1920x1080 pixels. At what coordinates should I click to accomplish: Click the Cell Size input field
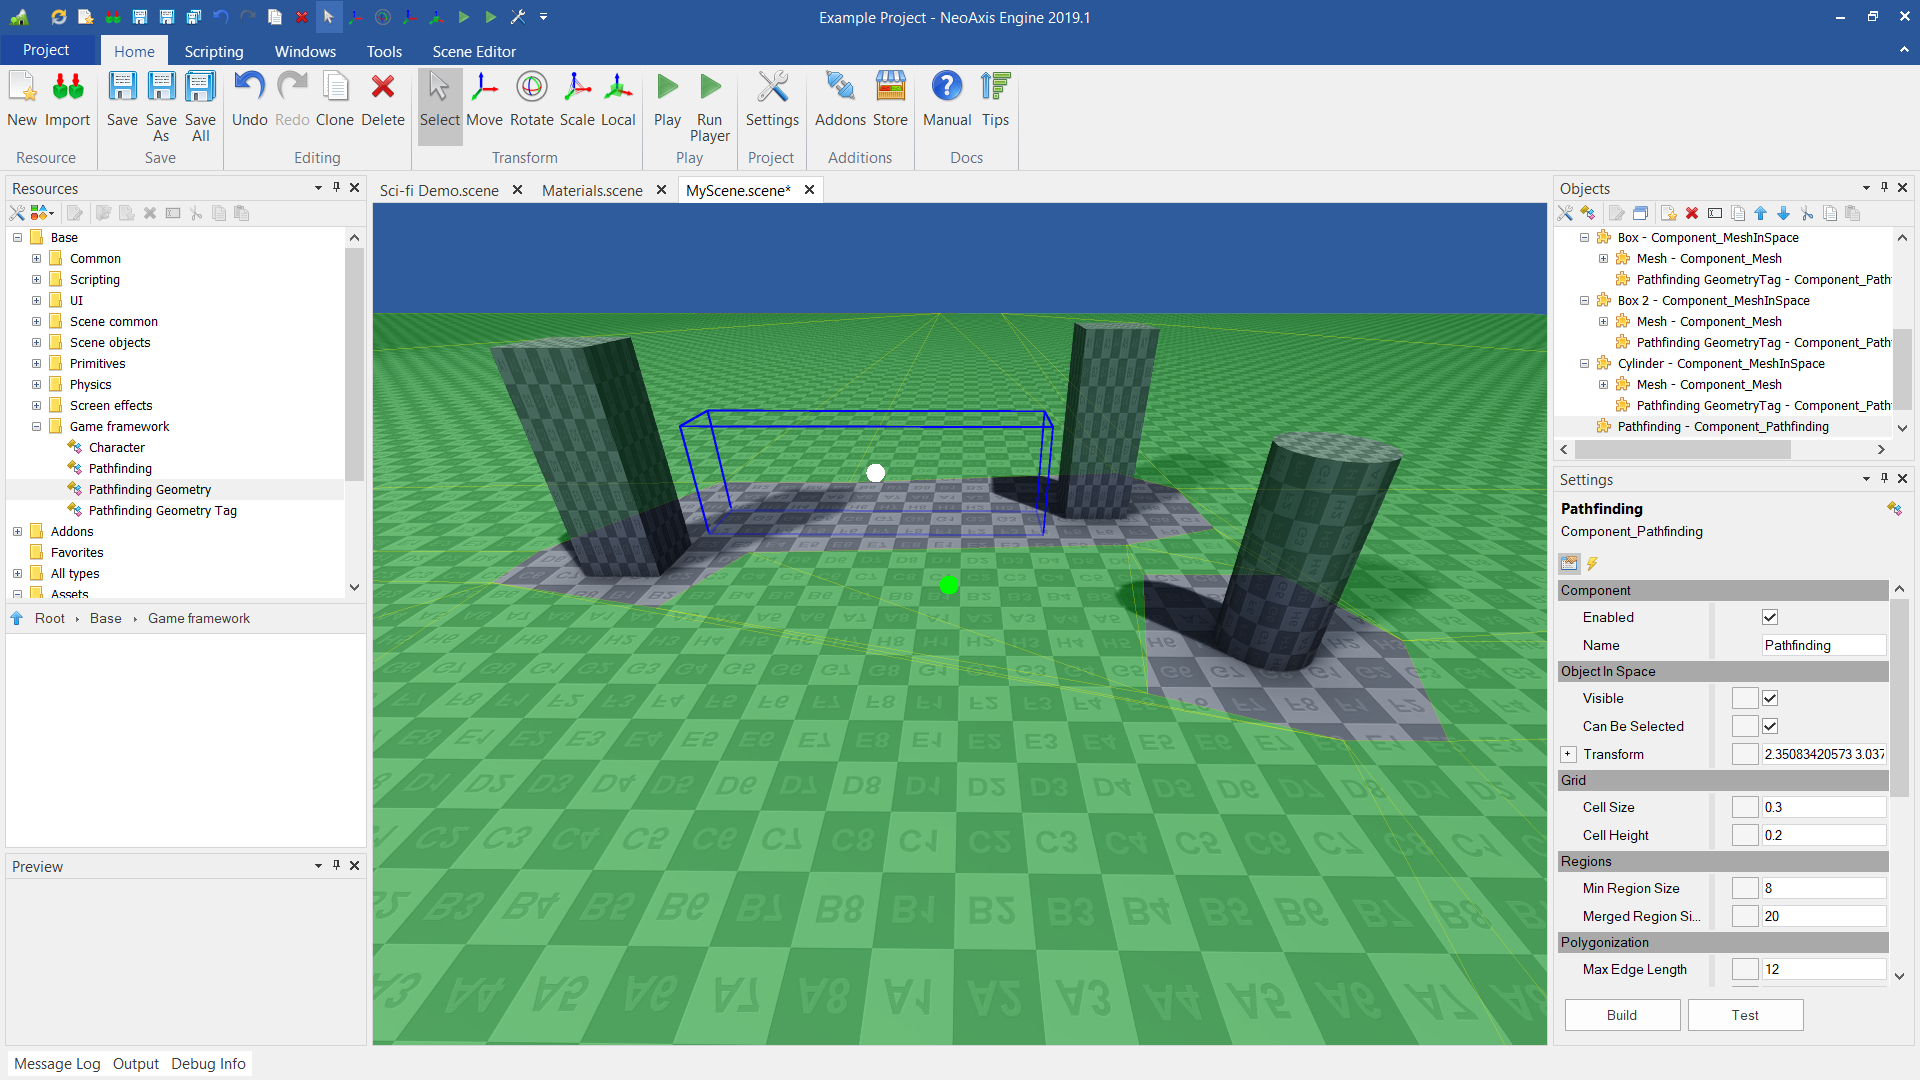coord(1822,807)
